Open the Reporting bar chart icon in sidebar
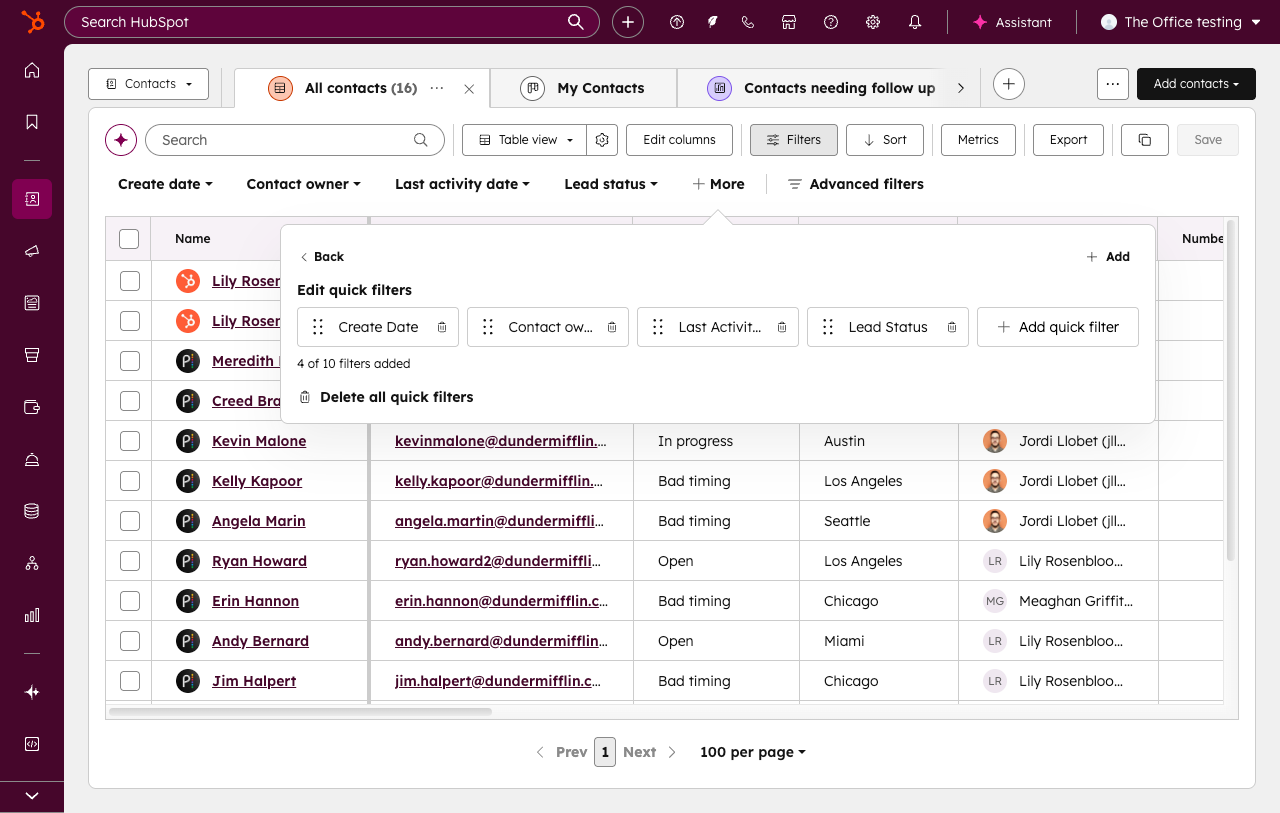 (31, 615)
